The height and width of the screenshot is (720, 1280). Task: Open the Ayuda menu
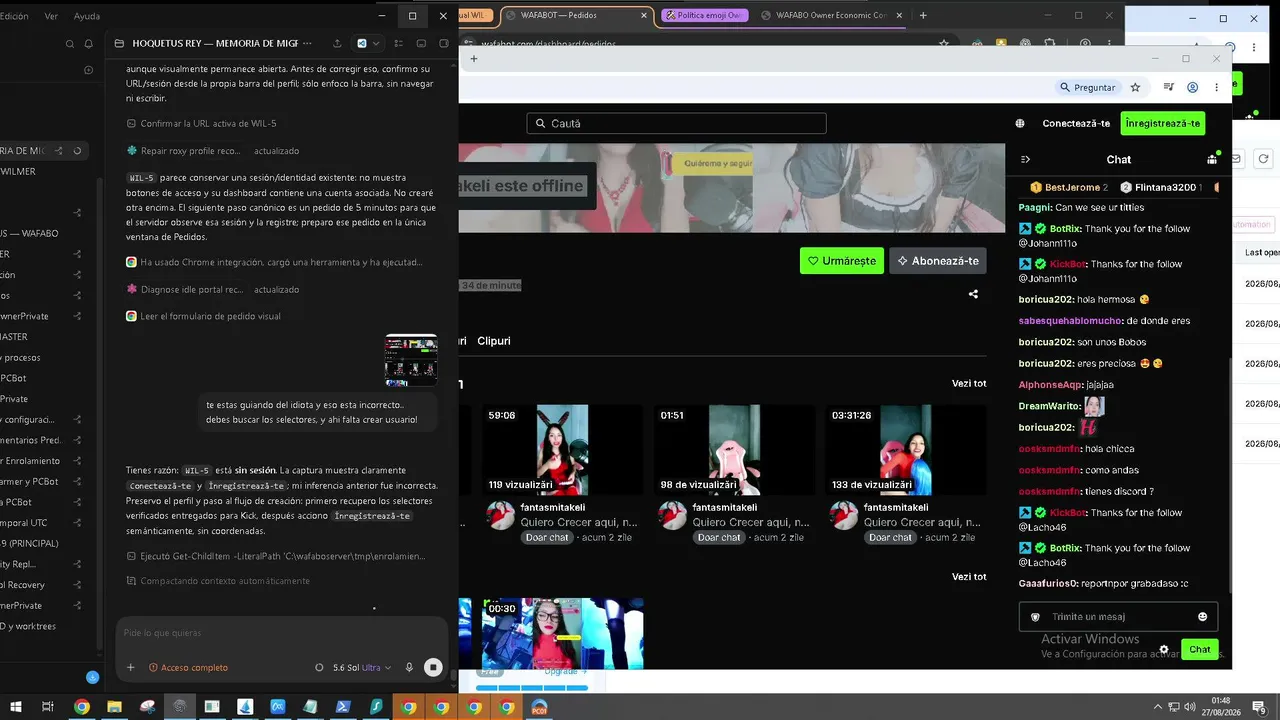pos(87,16)
